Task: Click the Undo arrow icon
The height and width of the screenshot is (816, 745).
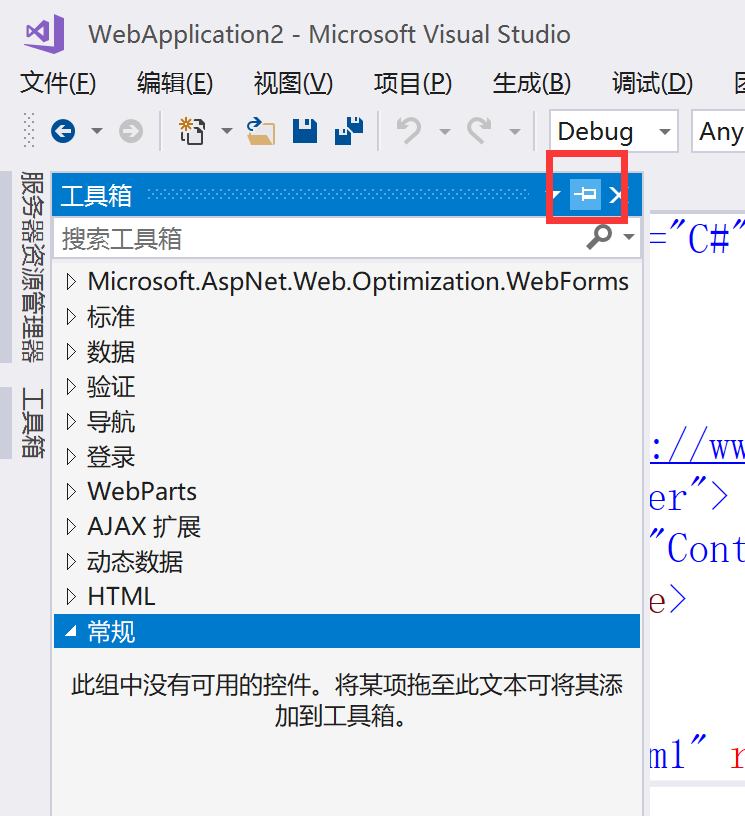Action: pyautogui.click(x=409, y=130)
